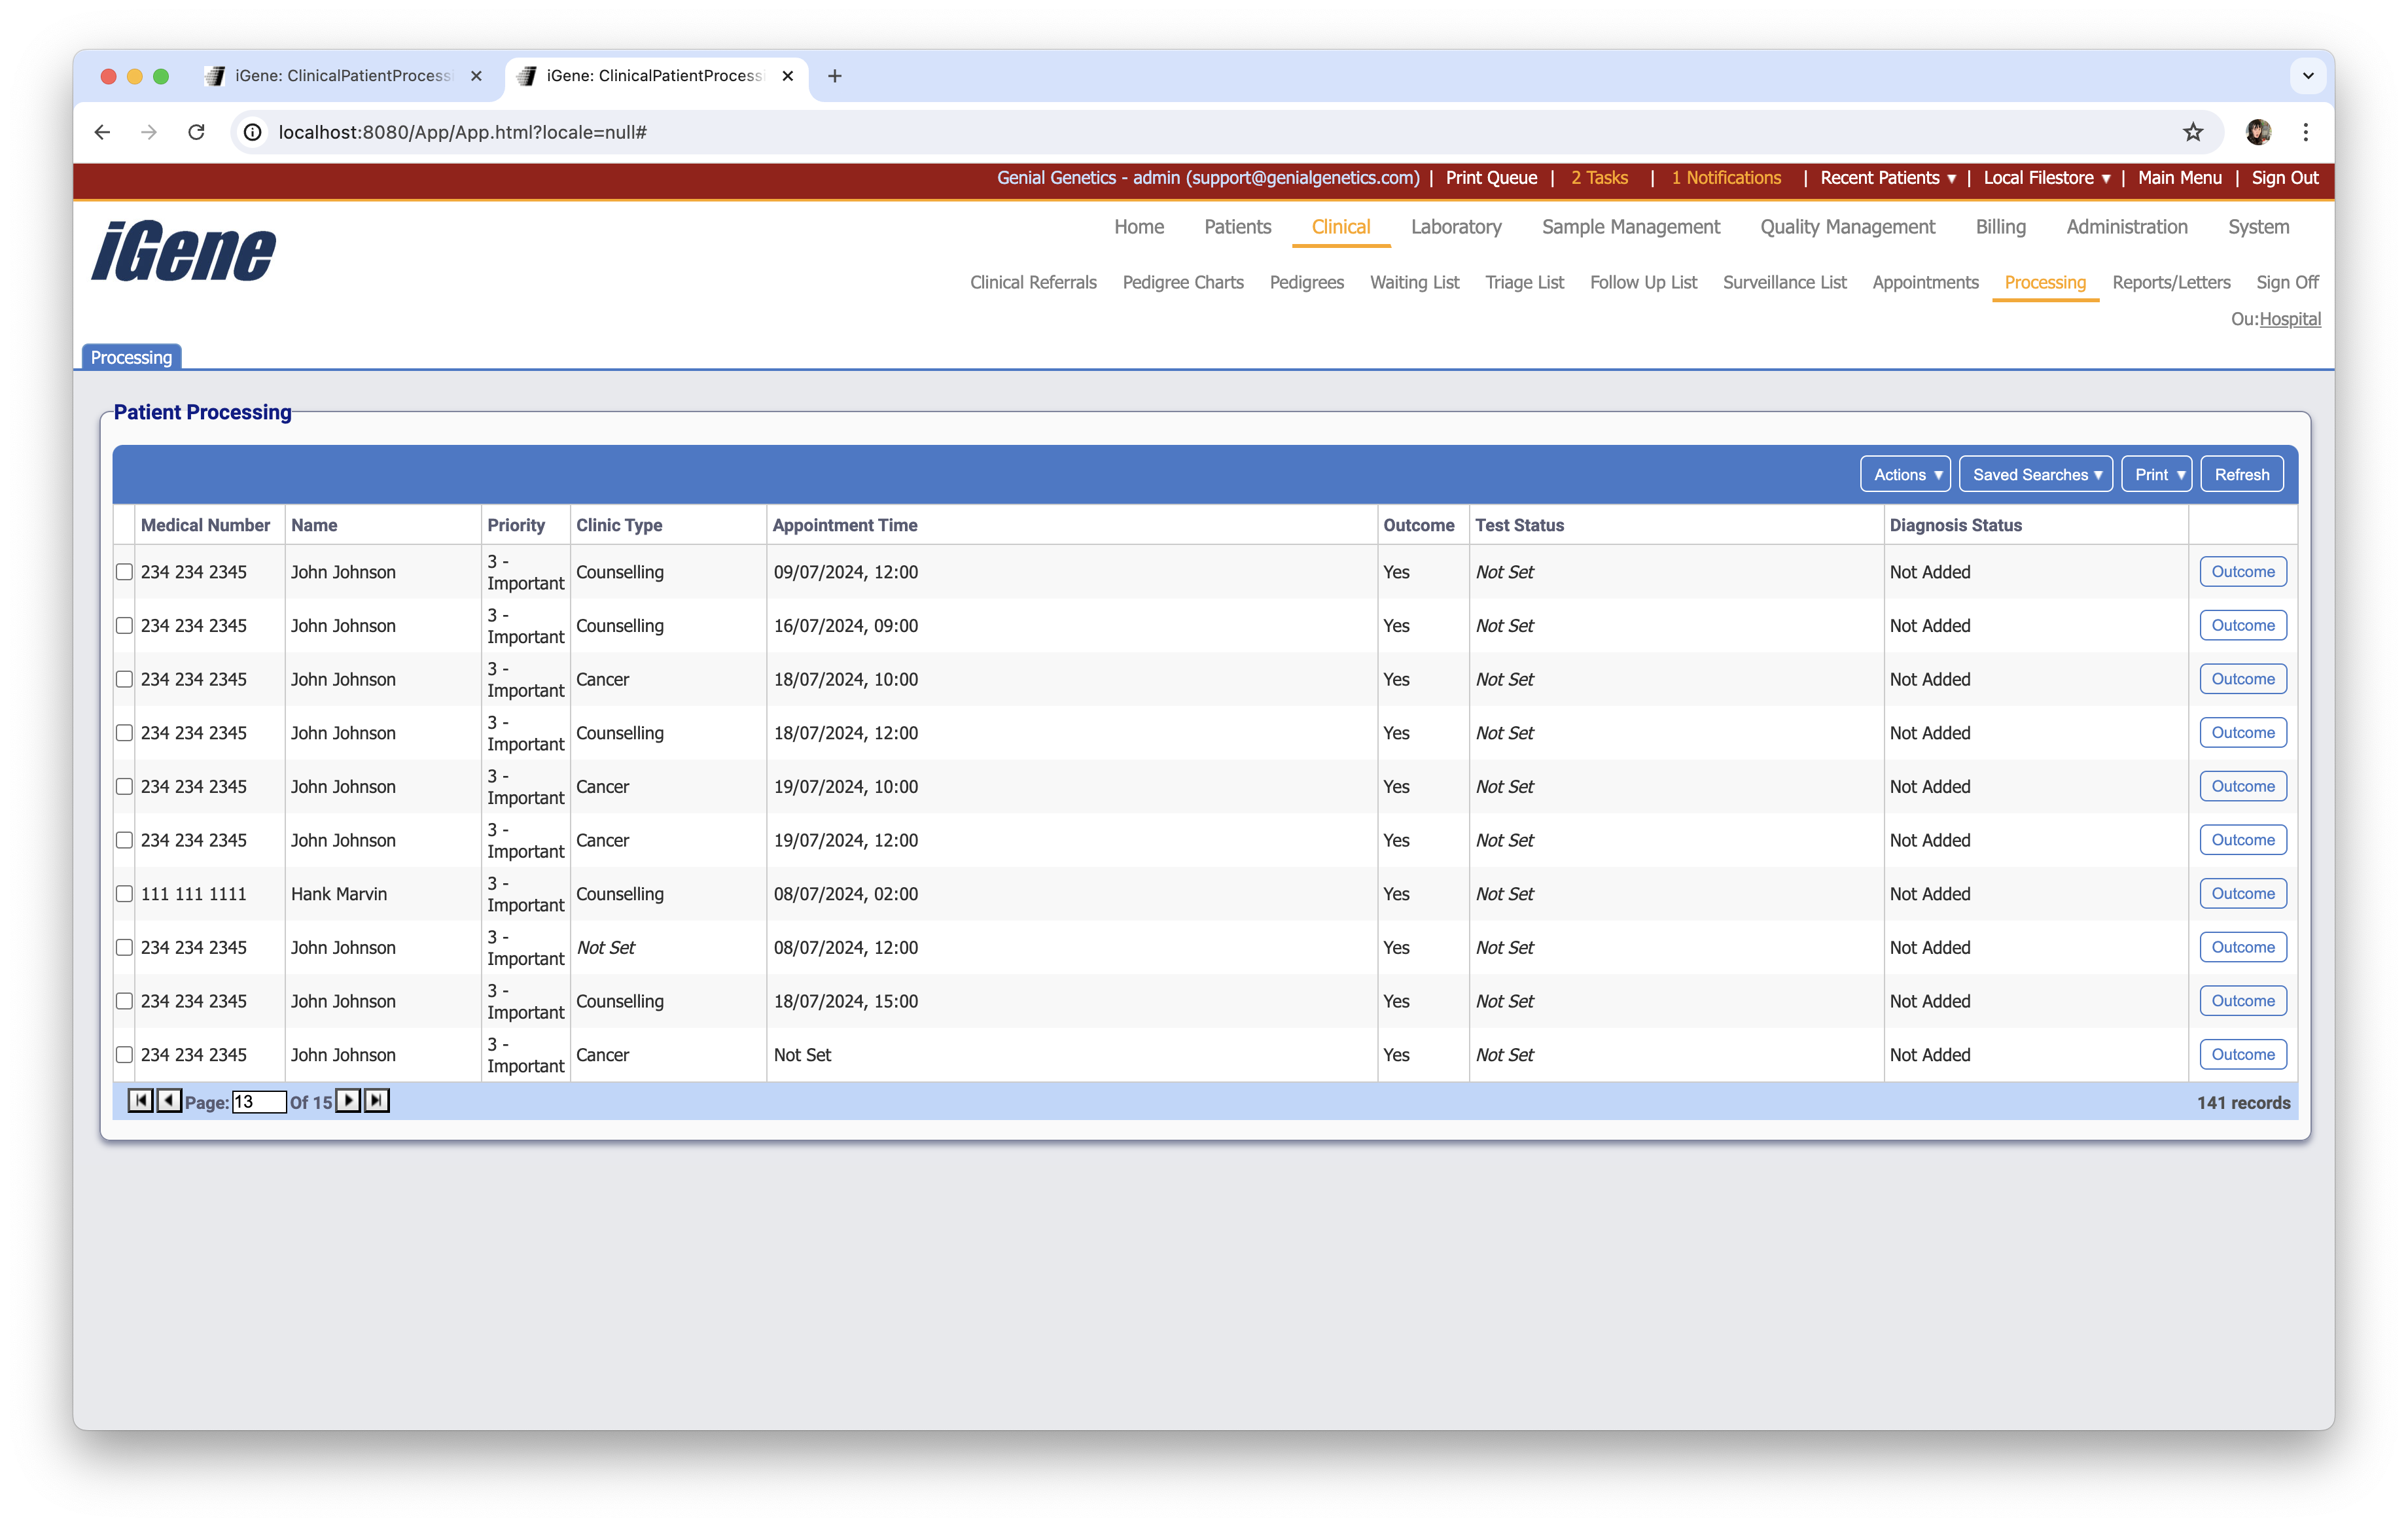Tick the checkbox on the last table row

[124, 1054]
